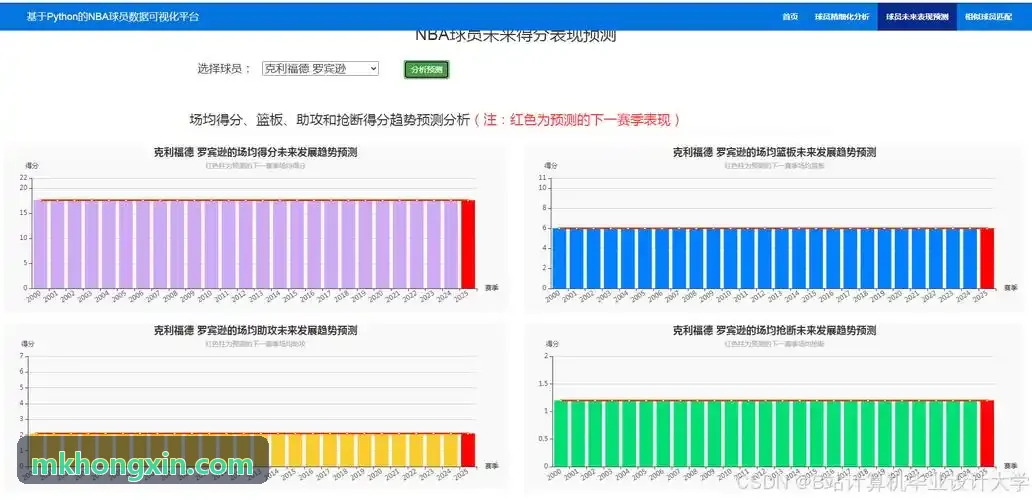Click the 11 y-axis value in rebounds chart
Image resolution: width=1032 pixels, height=500 pixels.
click(543, 178)
